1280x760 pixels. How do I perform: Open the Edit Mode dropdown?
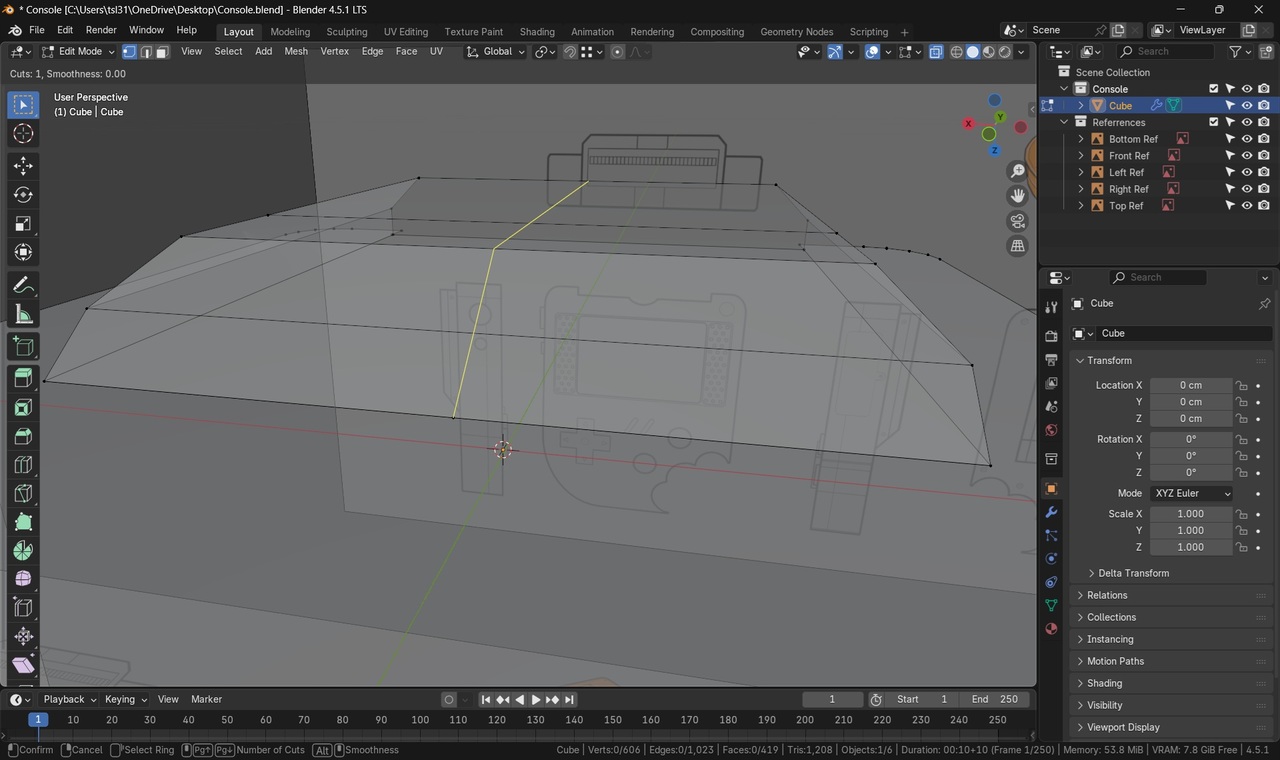click(78, 52)
